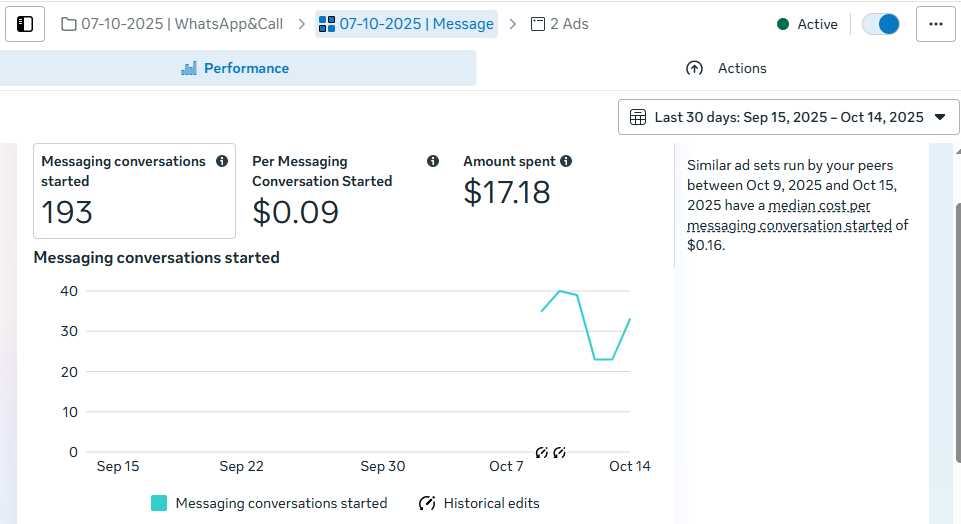Click teal Messaging conversations started legend swatch

point(159,503)
